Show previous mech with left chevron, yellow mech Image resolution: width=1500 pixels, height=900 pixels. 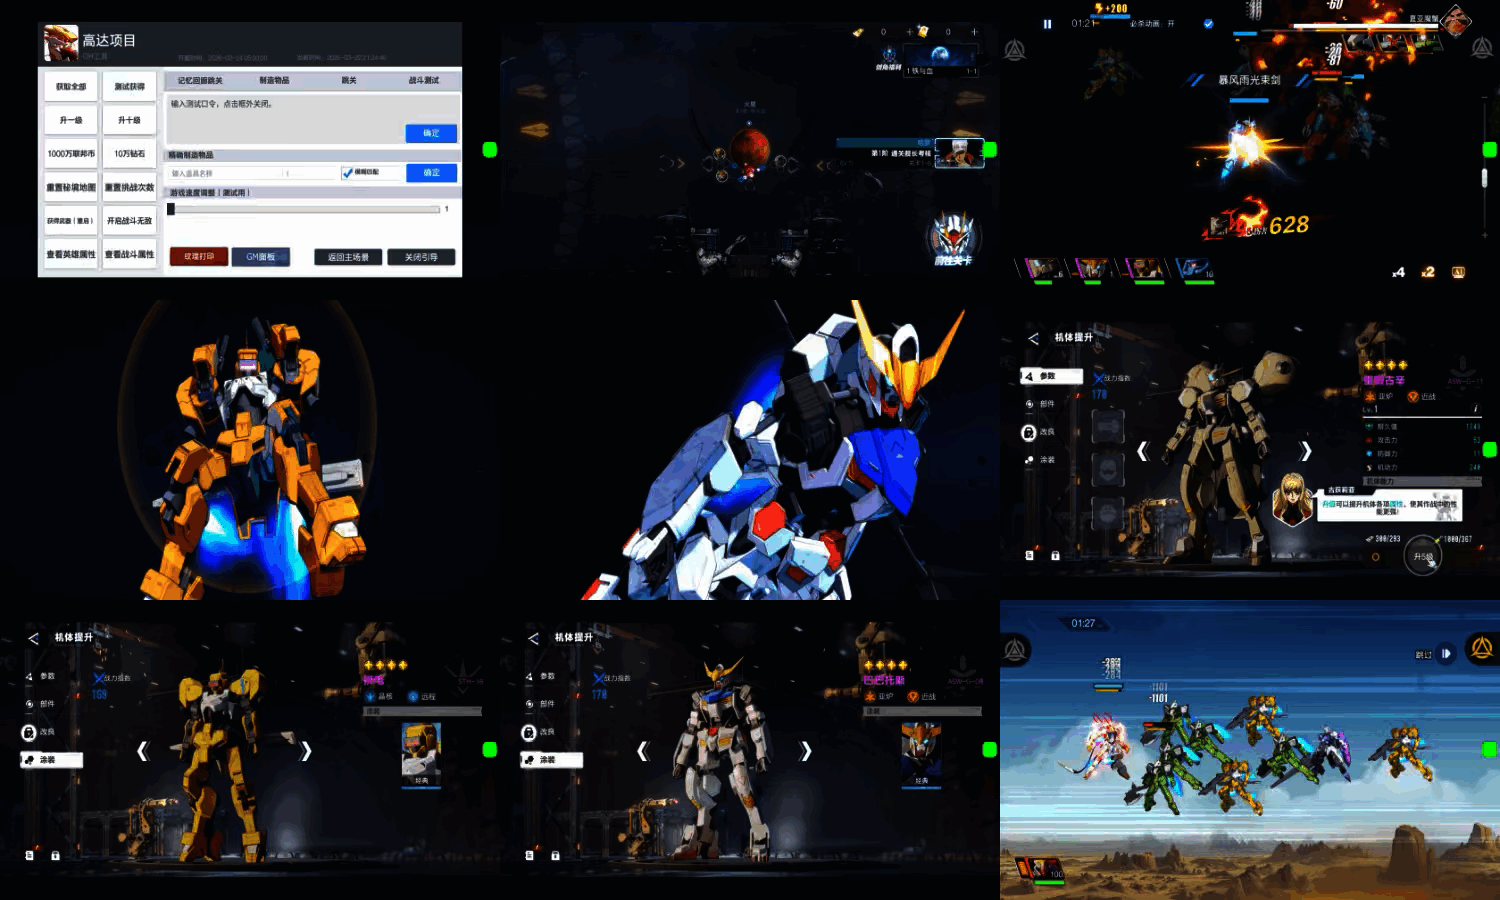tap(142, 751)
